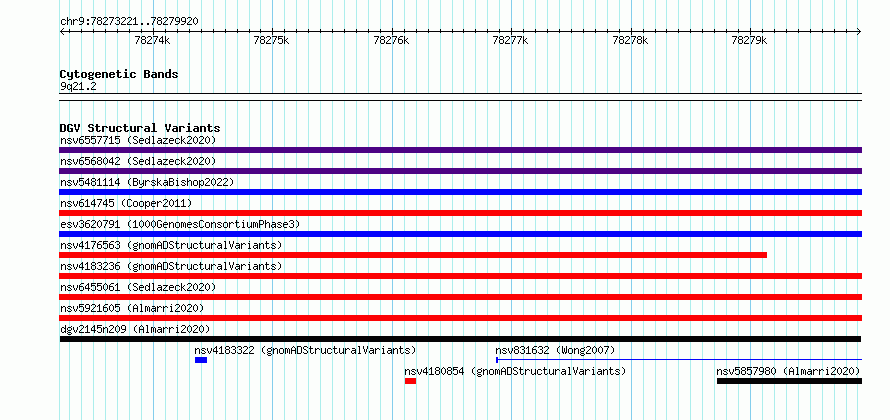Select the nsv5921605 red variant bar
The image size is (890, 420).
click(460, 318)
